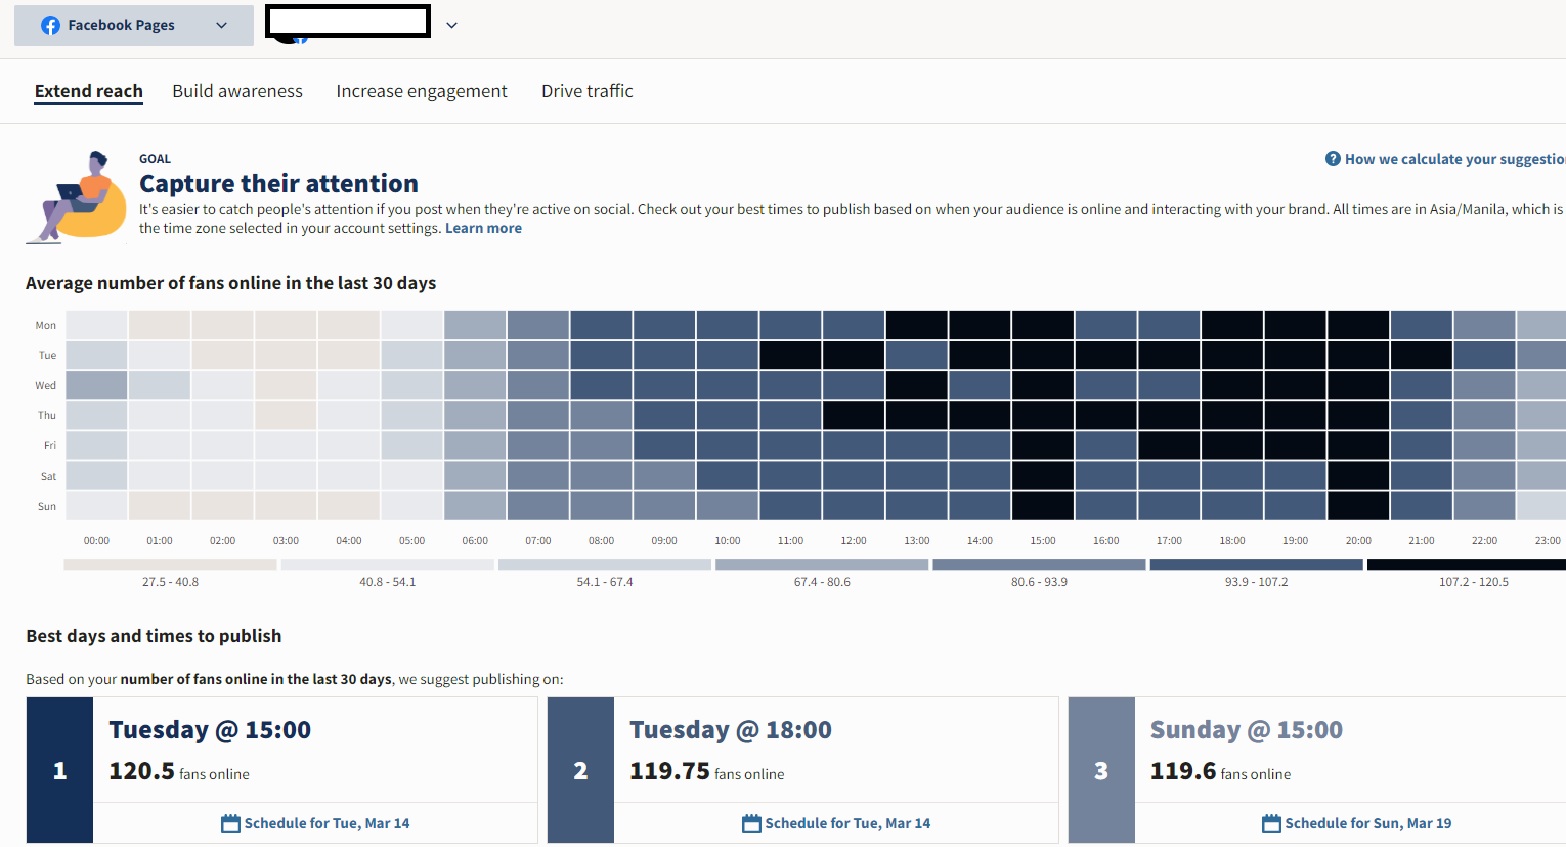
Task: Click the 67.4 - 80.6 legend color bar
Action: tap(822, 565)
